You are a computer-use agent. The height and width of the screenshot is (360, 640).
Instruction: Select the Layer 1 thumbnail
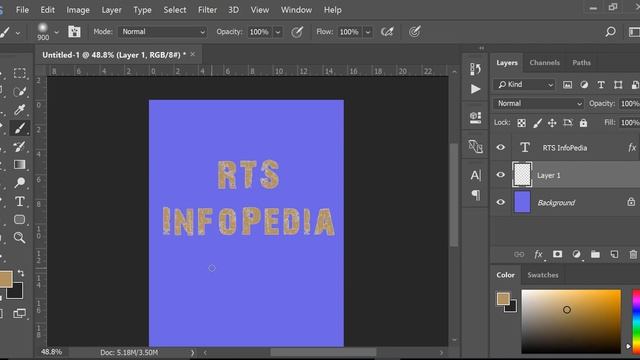point(522,175)
